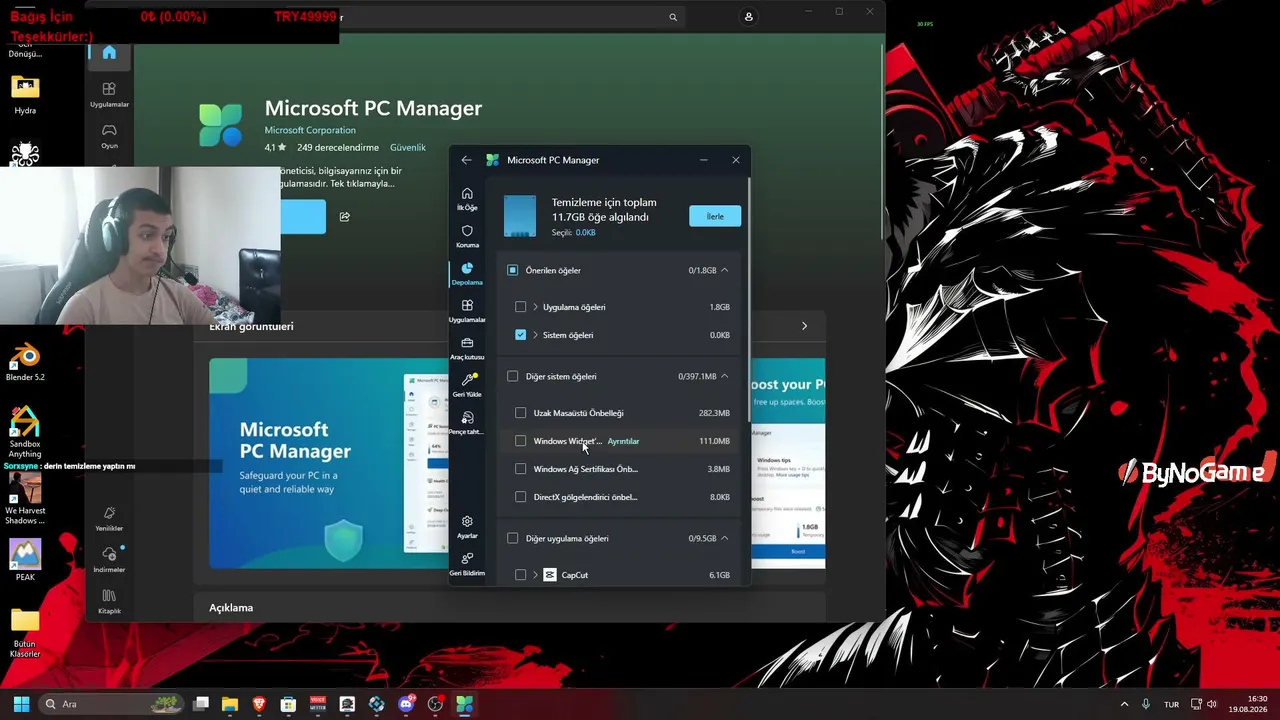Click the share icon in Microsoft Store
The width and height of the screenshot is (1280, 720).
[345, 217]
